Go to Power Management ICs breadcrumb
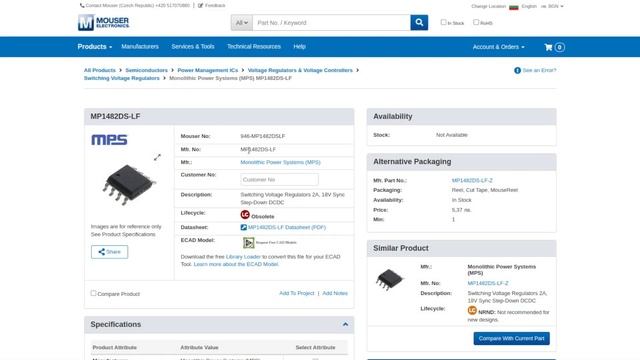 coord(208,70)
